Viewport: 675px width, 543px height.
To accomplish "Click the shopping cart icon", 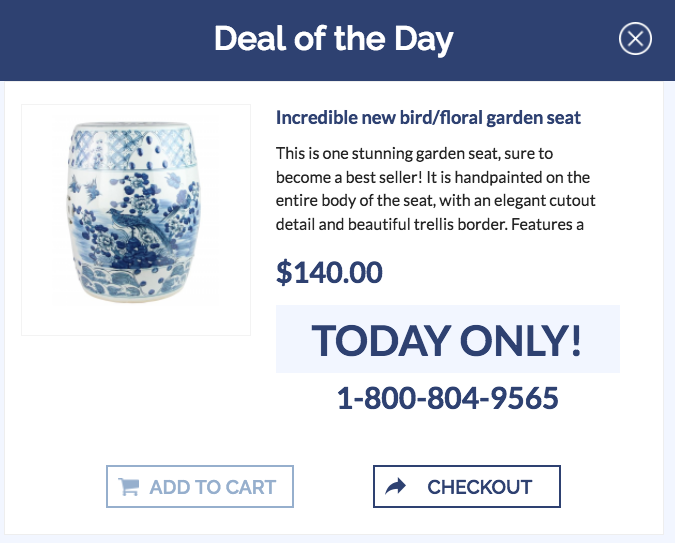I will 129,487.
